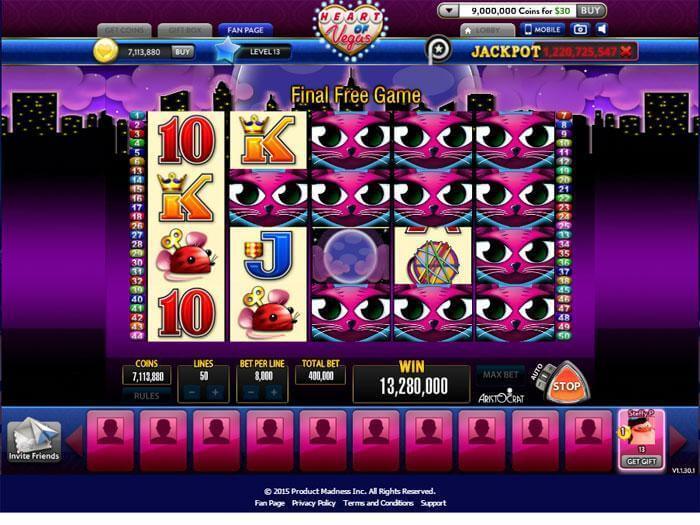Viewport: 700px width, 525px height.
Task: Show previous friends with the left arrow
Action: [75, 440]
